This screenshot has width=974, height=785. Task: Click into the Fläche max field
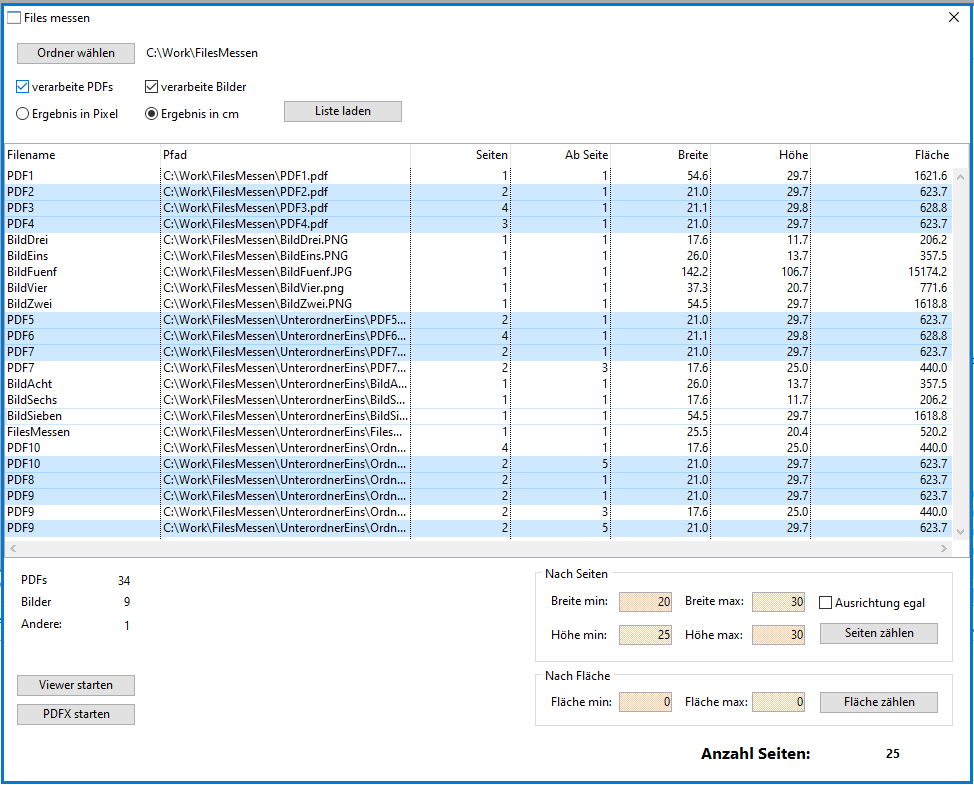pyautogui.click(x=778, y=702)
